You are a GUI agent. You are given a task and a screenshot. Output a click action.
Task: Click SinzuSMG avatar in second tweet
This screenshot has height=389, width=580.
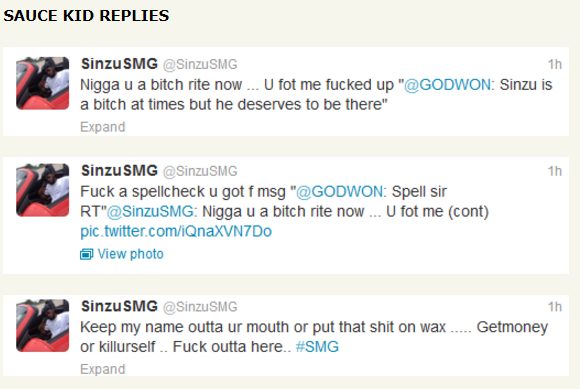click(x=43, y=190)
